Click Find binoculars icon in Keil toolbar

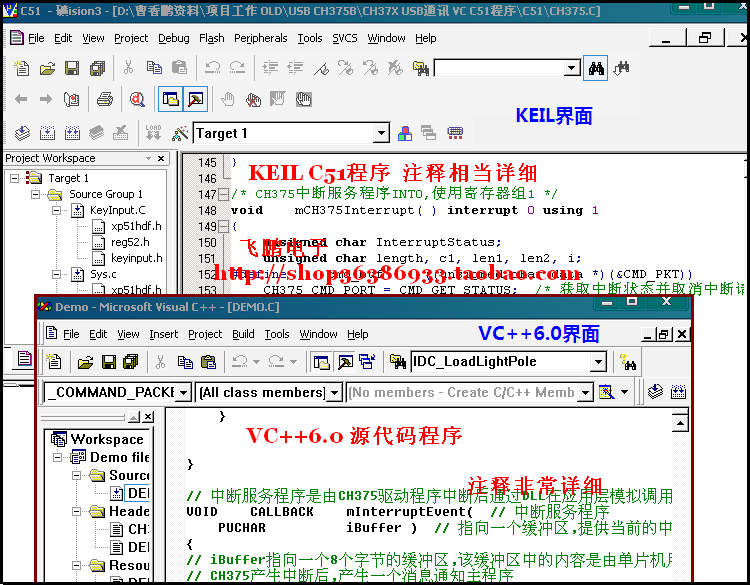tap(596, 68)
